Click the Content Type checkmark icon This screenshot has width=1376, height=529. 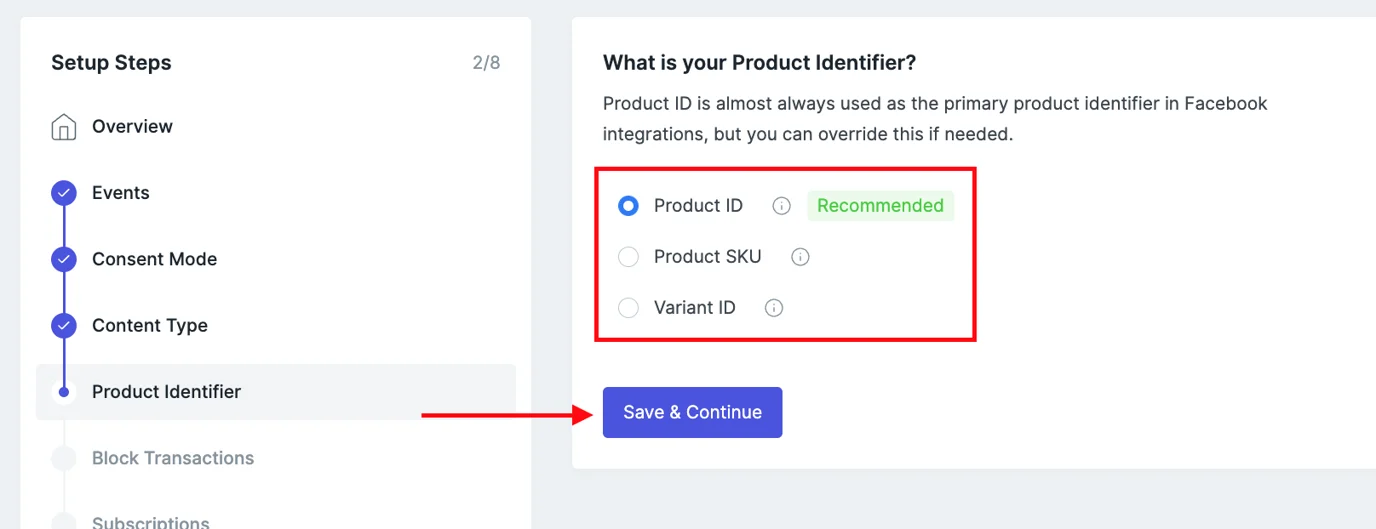tap(64, 326)
